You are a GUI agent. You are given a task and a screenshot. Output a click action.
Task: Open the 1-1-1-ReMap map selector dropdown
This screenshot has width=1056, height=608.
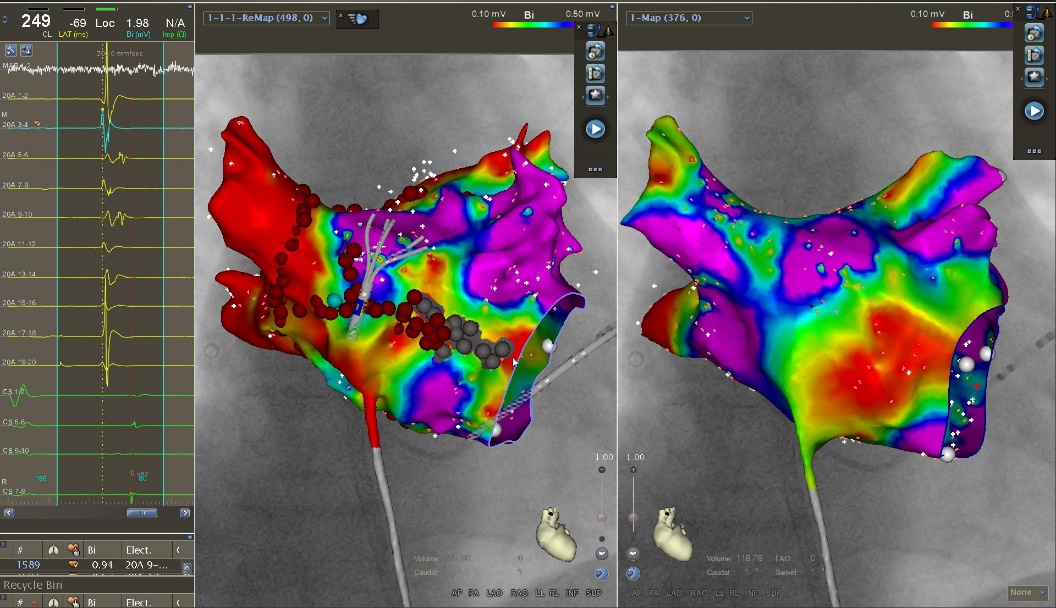266,18
